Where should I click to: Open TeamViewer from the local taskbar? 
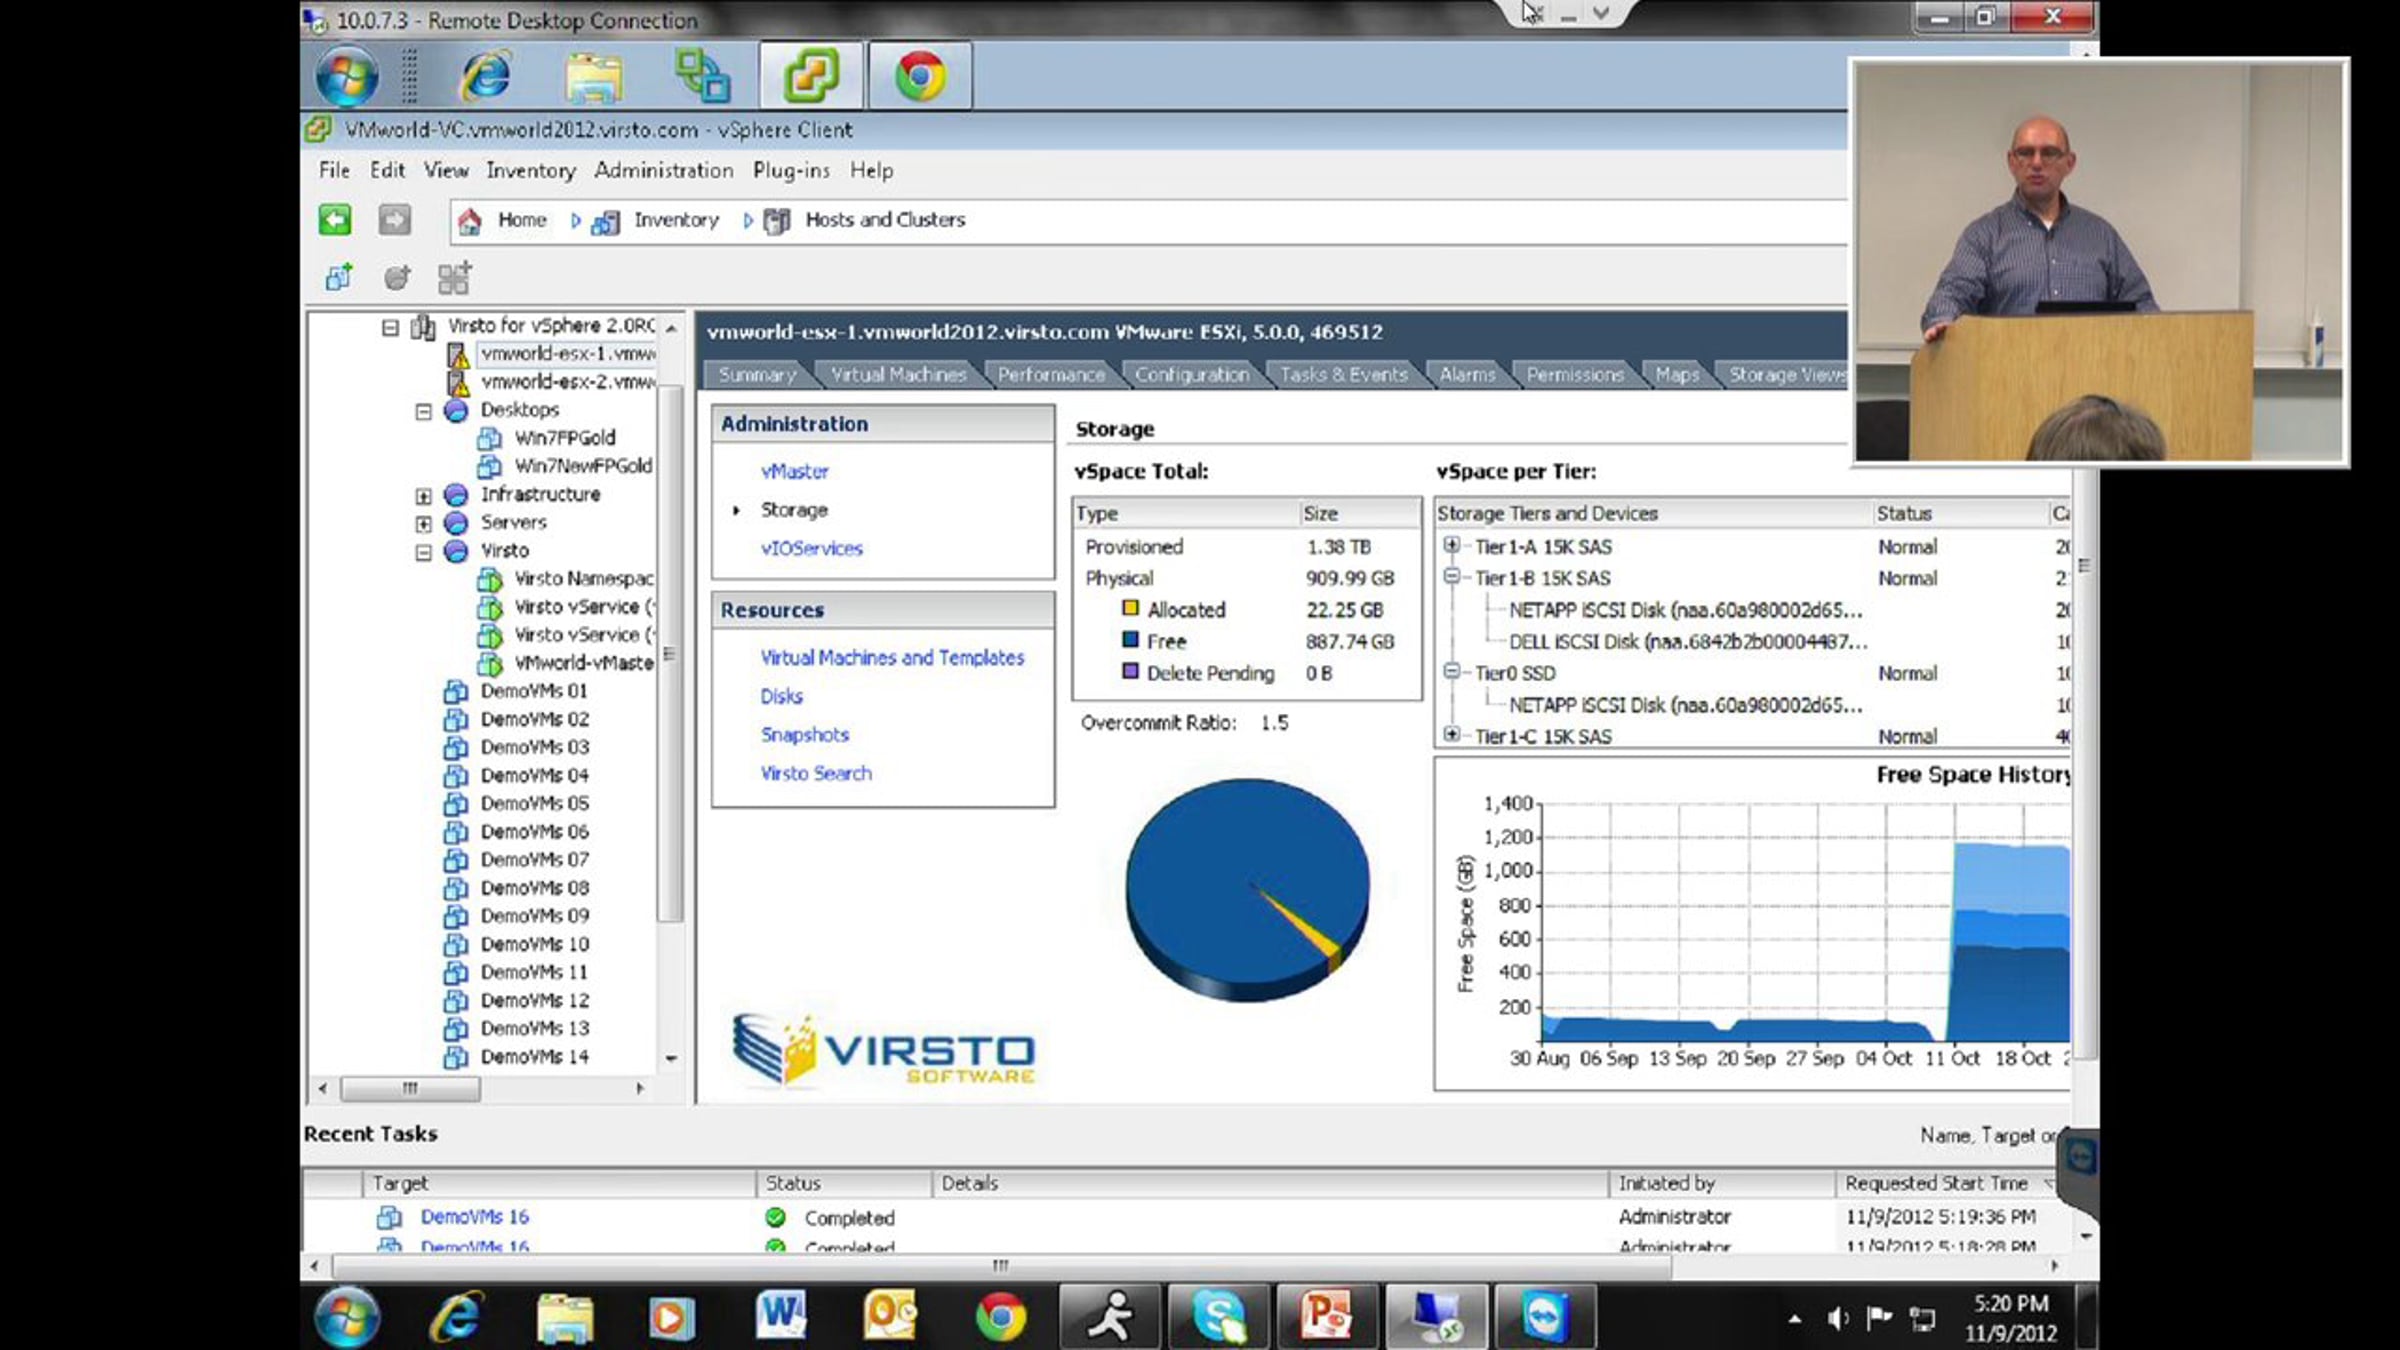point(1545,1315)
